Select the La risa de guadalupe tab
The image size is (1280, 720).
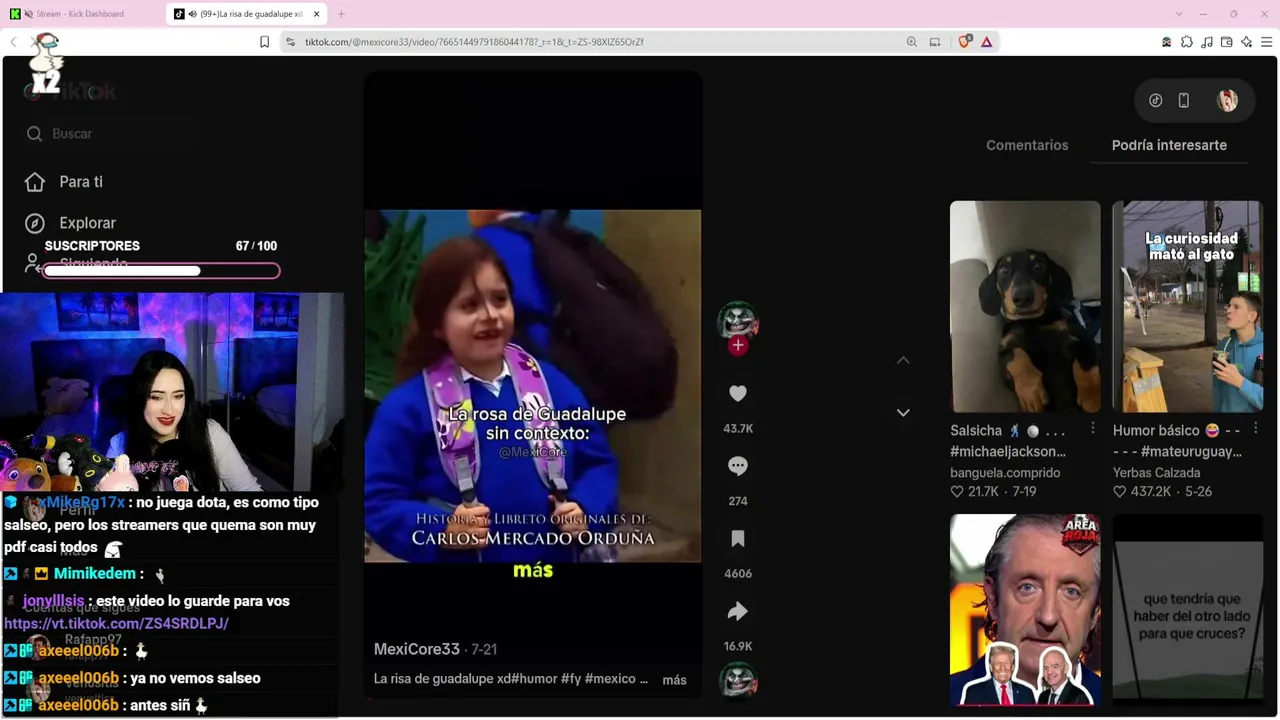(x=248, y=14)
